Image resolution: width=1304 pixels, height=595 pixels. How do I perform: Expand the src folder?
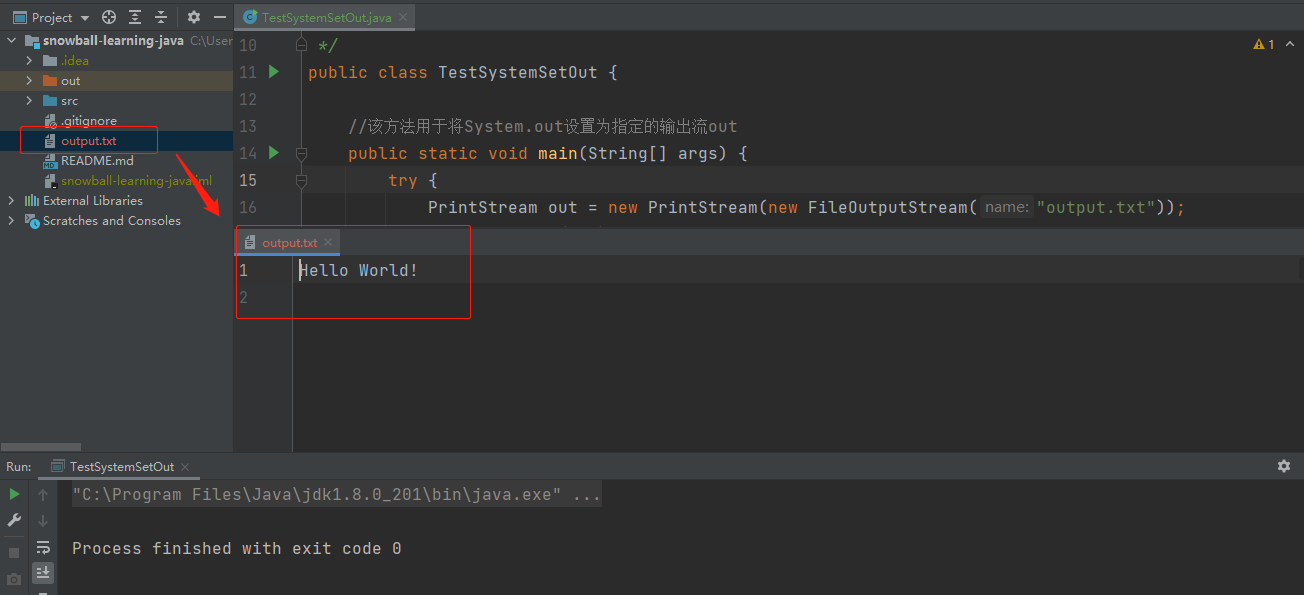click(29, 101)
